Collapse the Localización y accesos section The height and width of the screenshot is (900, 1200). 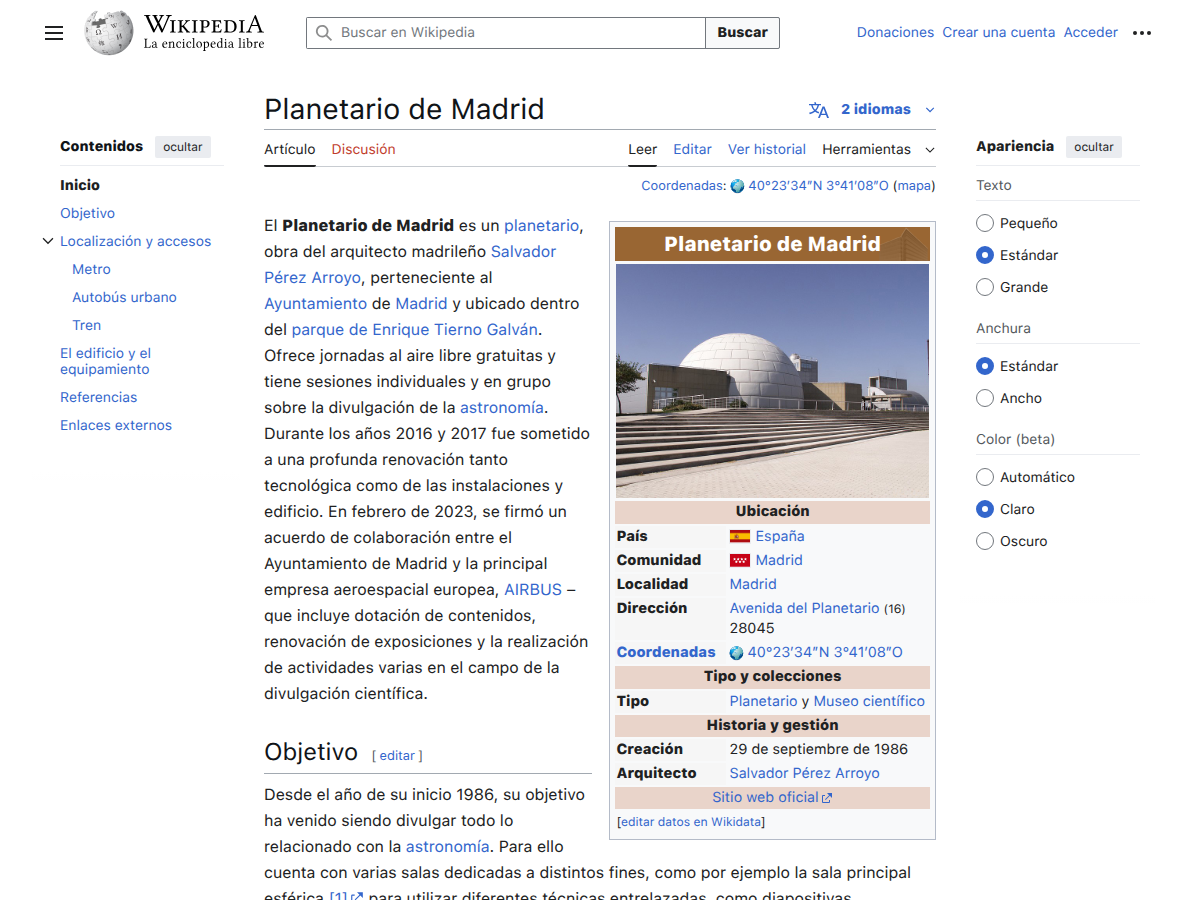click(48, 241)
